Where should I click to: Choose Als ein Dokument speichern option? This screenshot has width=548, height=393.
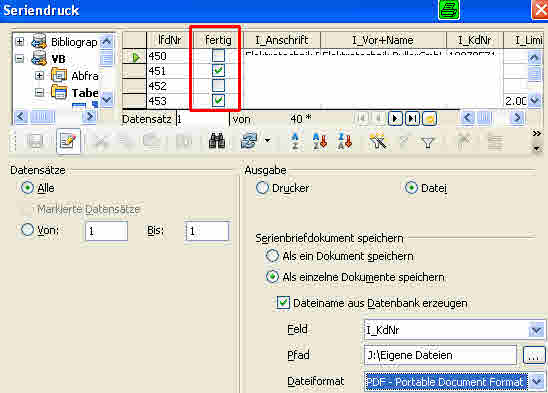click(x=272, y=256)
